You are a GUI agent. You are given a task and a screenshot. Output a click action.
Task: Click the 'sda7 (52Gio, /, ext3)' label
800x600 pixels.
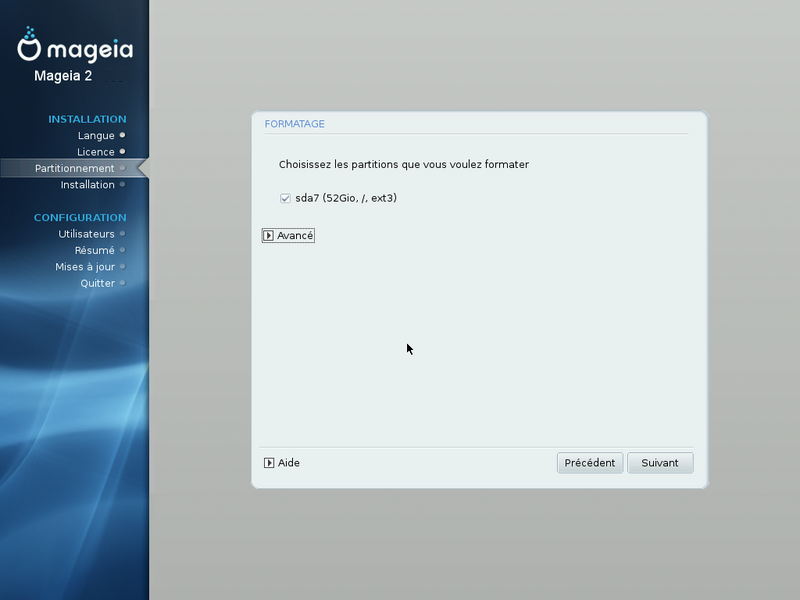346,198
